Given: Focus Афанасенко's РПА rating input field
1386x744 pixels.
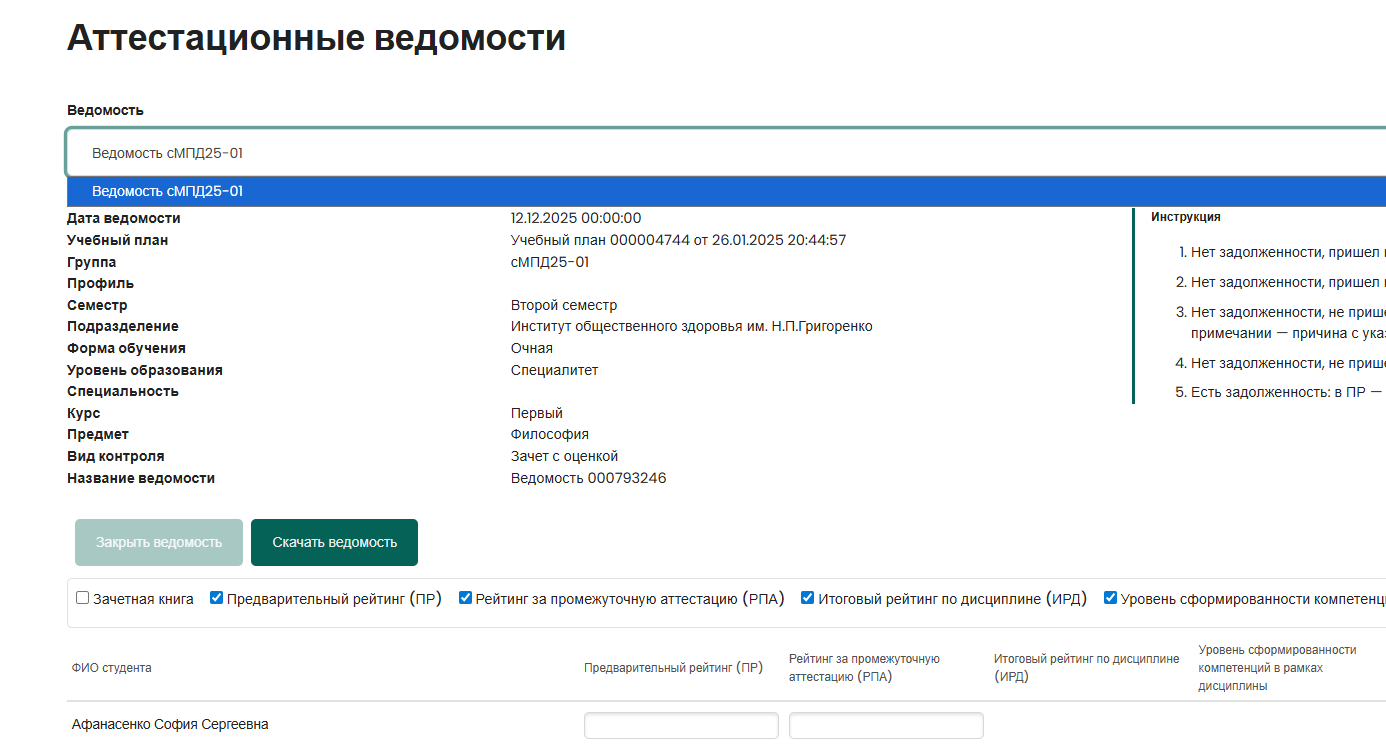Looking at the screenshot, I should pos(886,725).
